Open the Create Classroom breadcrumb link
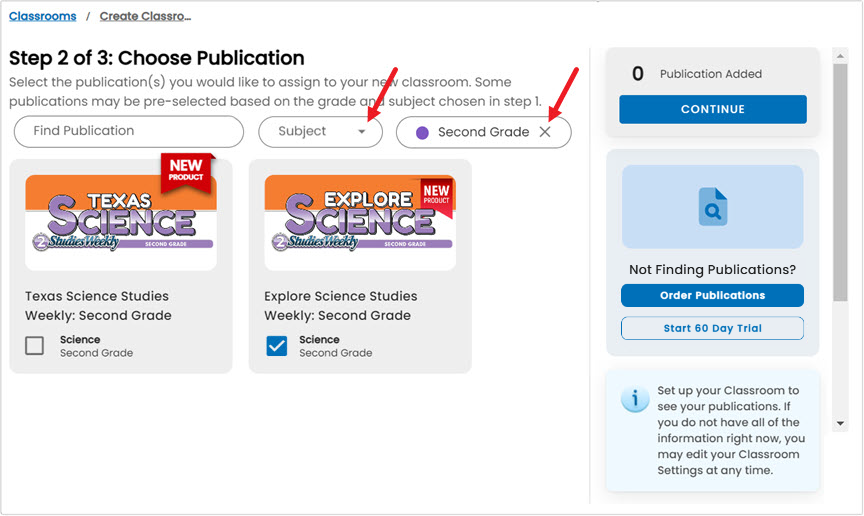This screenshot has width=864, height=516. point(145,16)
